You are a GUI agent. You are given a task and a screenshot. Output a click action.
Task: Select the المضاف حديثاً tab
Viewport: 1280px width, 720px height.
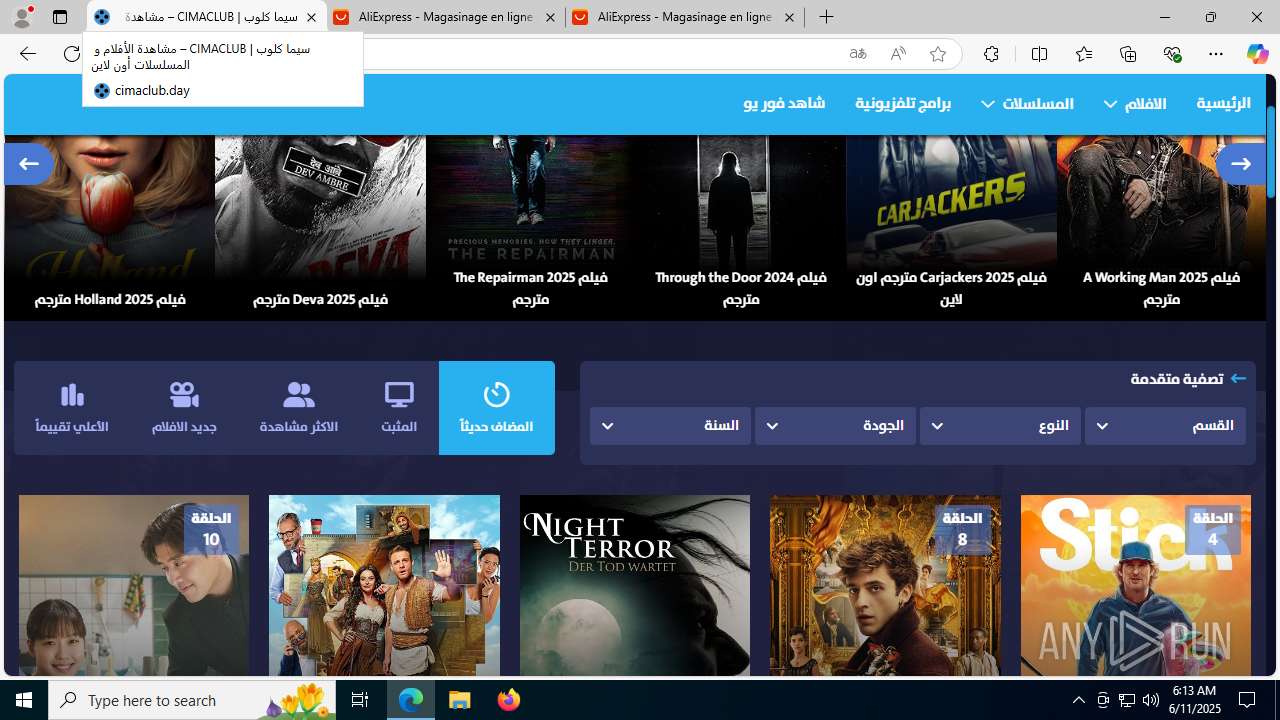click(x=497, y=408)
